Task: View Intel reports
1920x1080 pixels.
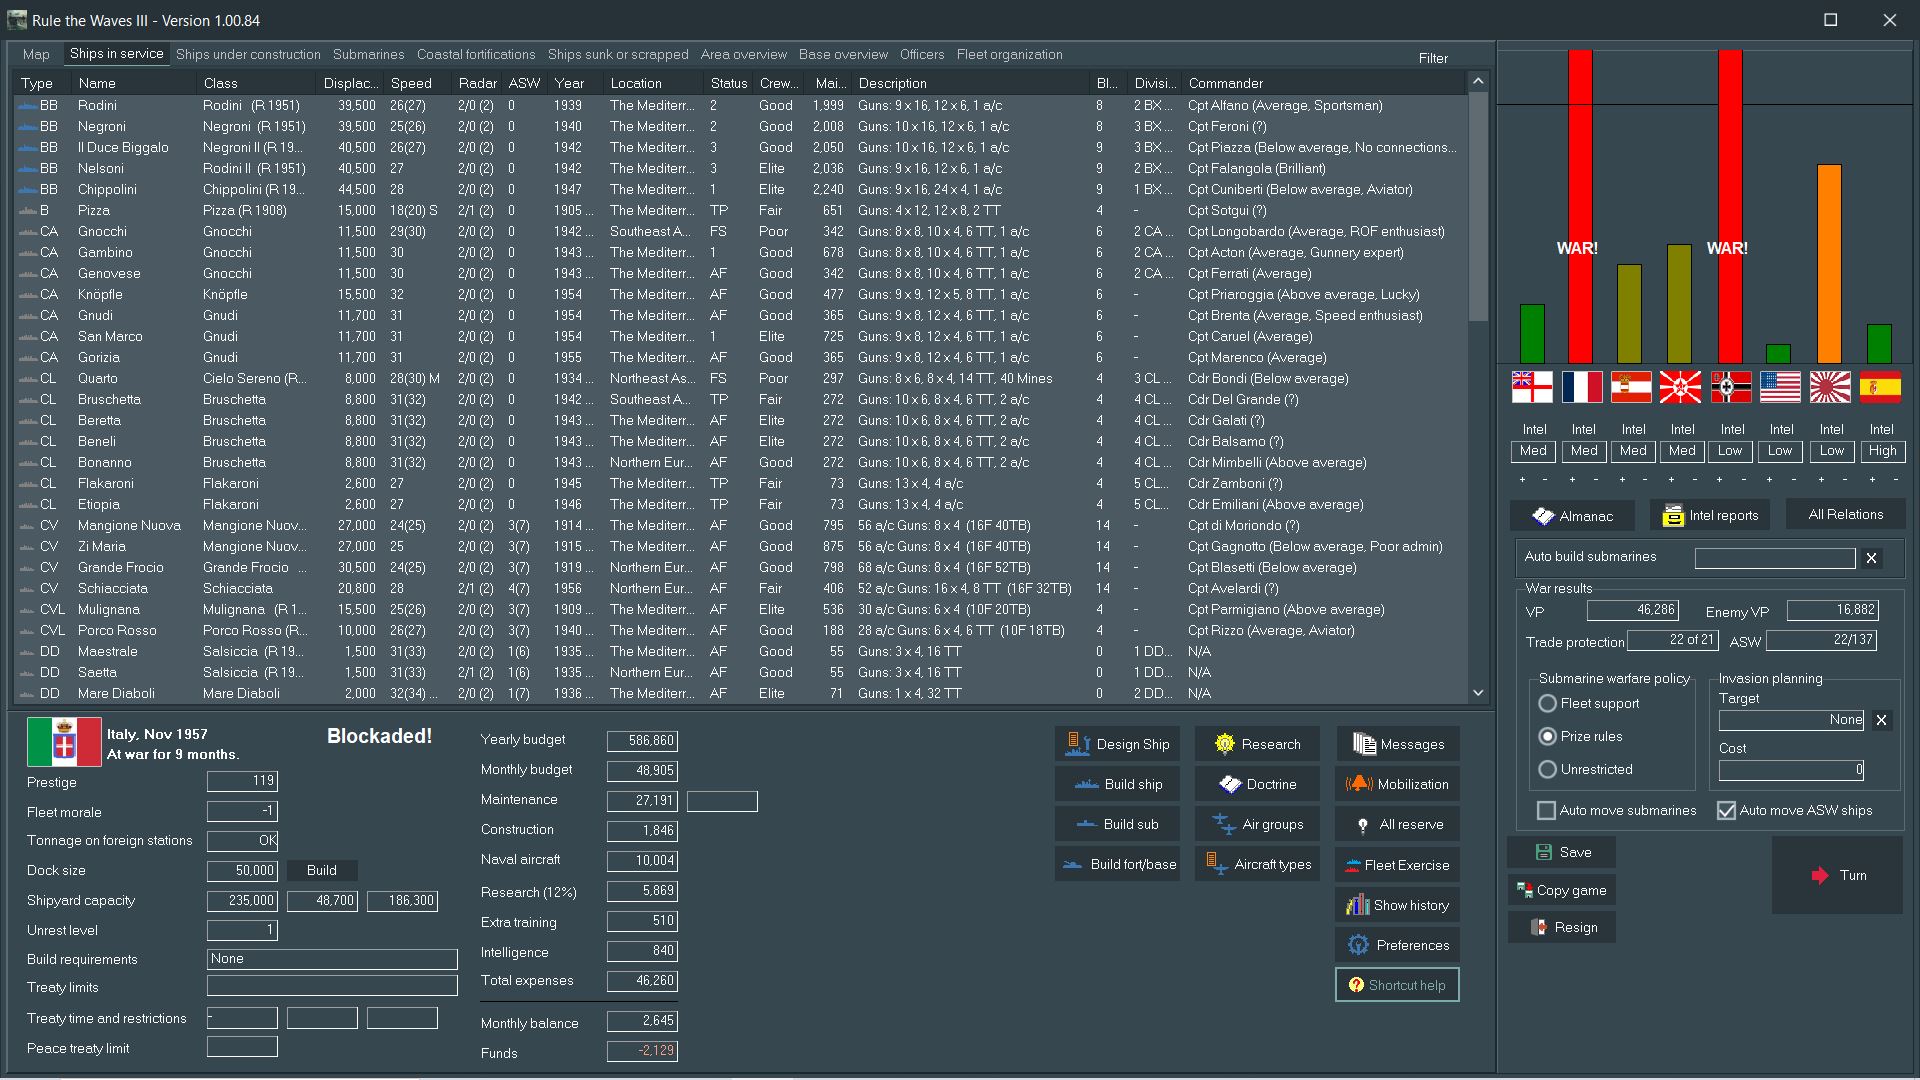Action: 1709,516
